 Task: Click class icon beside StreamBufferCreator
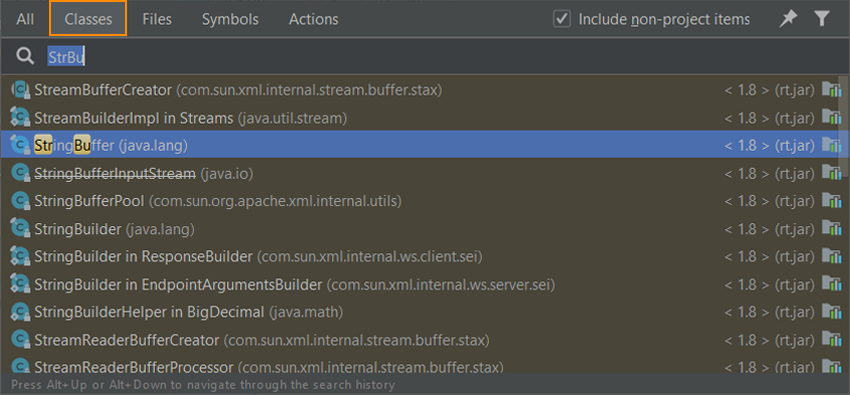pos(21,89)
